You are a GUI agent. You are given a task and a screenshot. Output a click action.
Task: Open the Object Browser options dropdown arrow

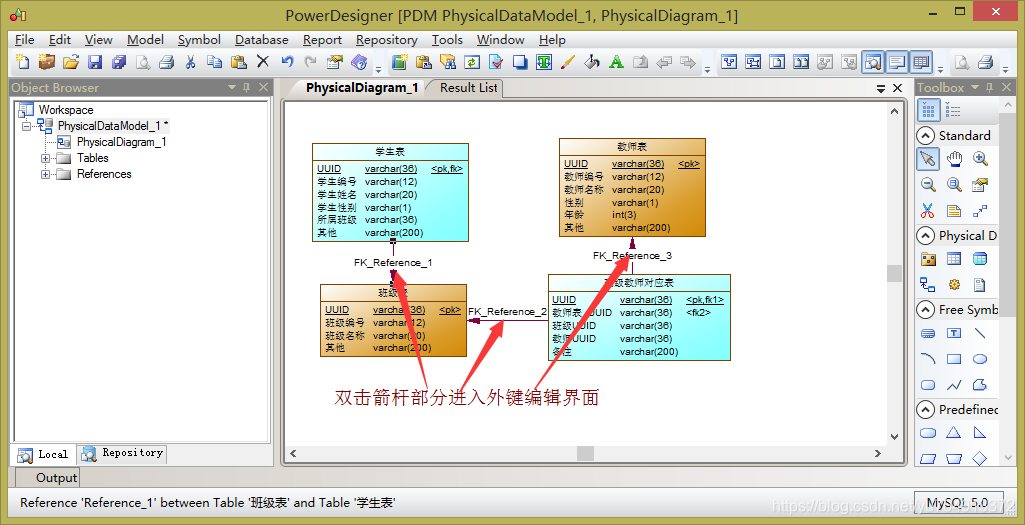pyautogui.click(x=232, y=88)
